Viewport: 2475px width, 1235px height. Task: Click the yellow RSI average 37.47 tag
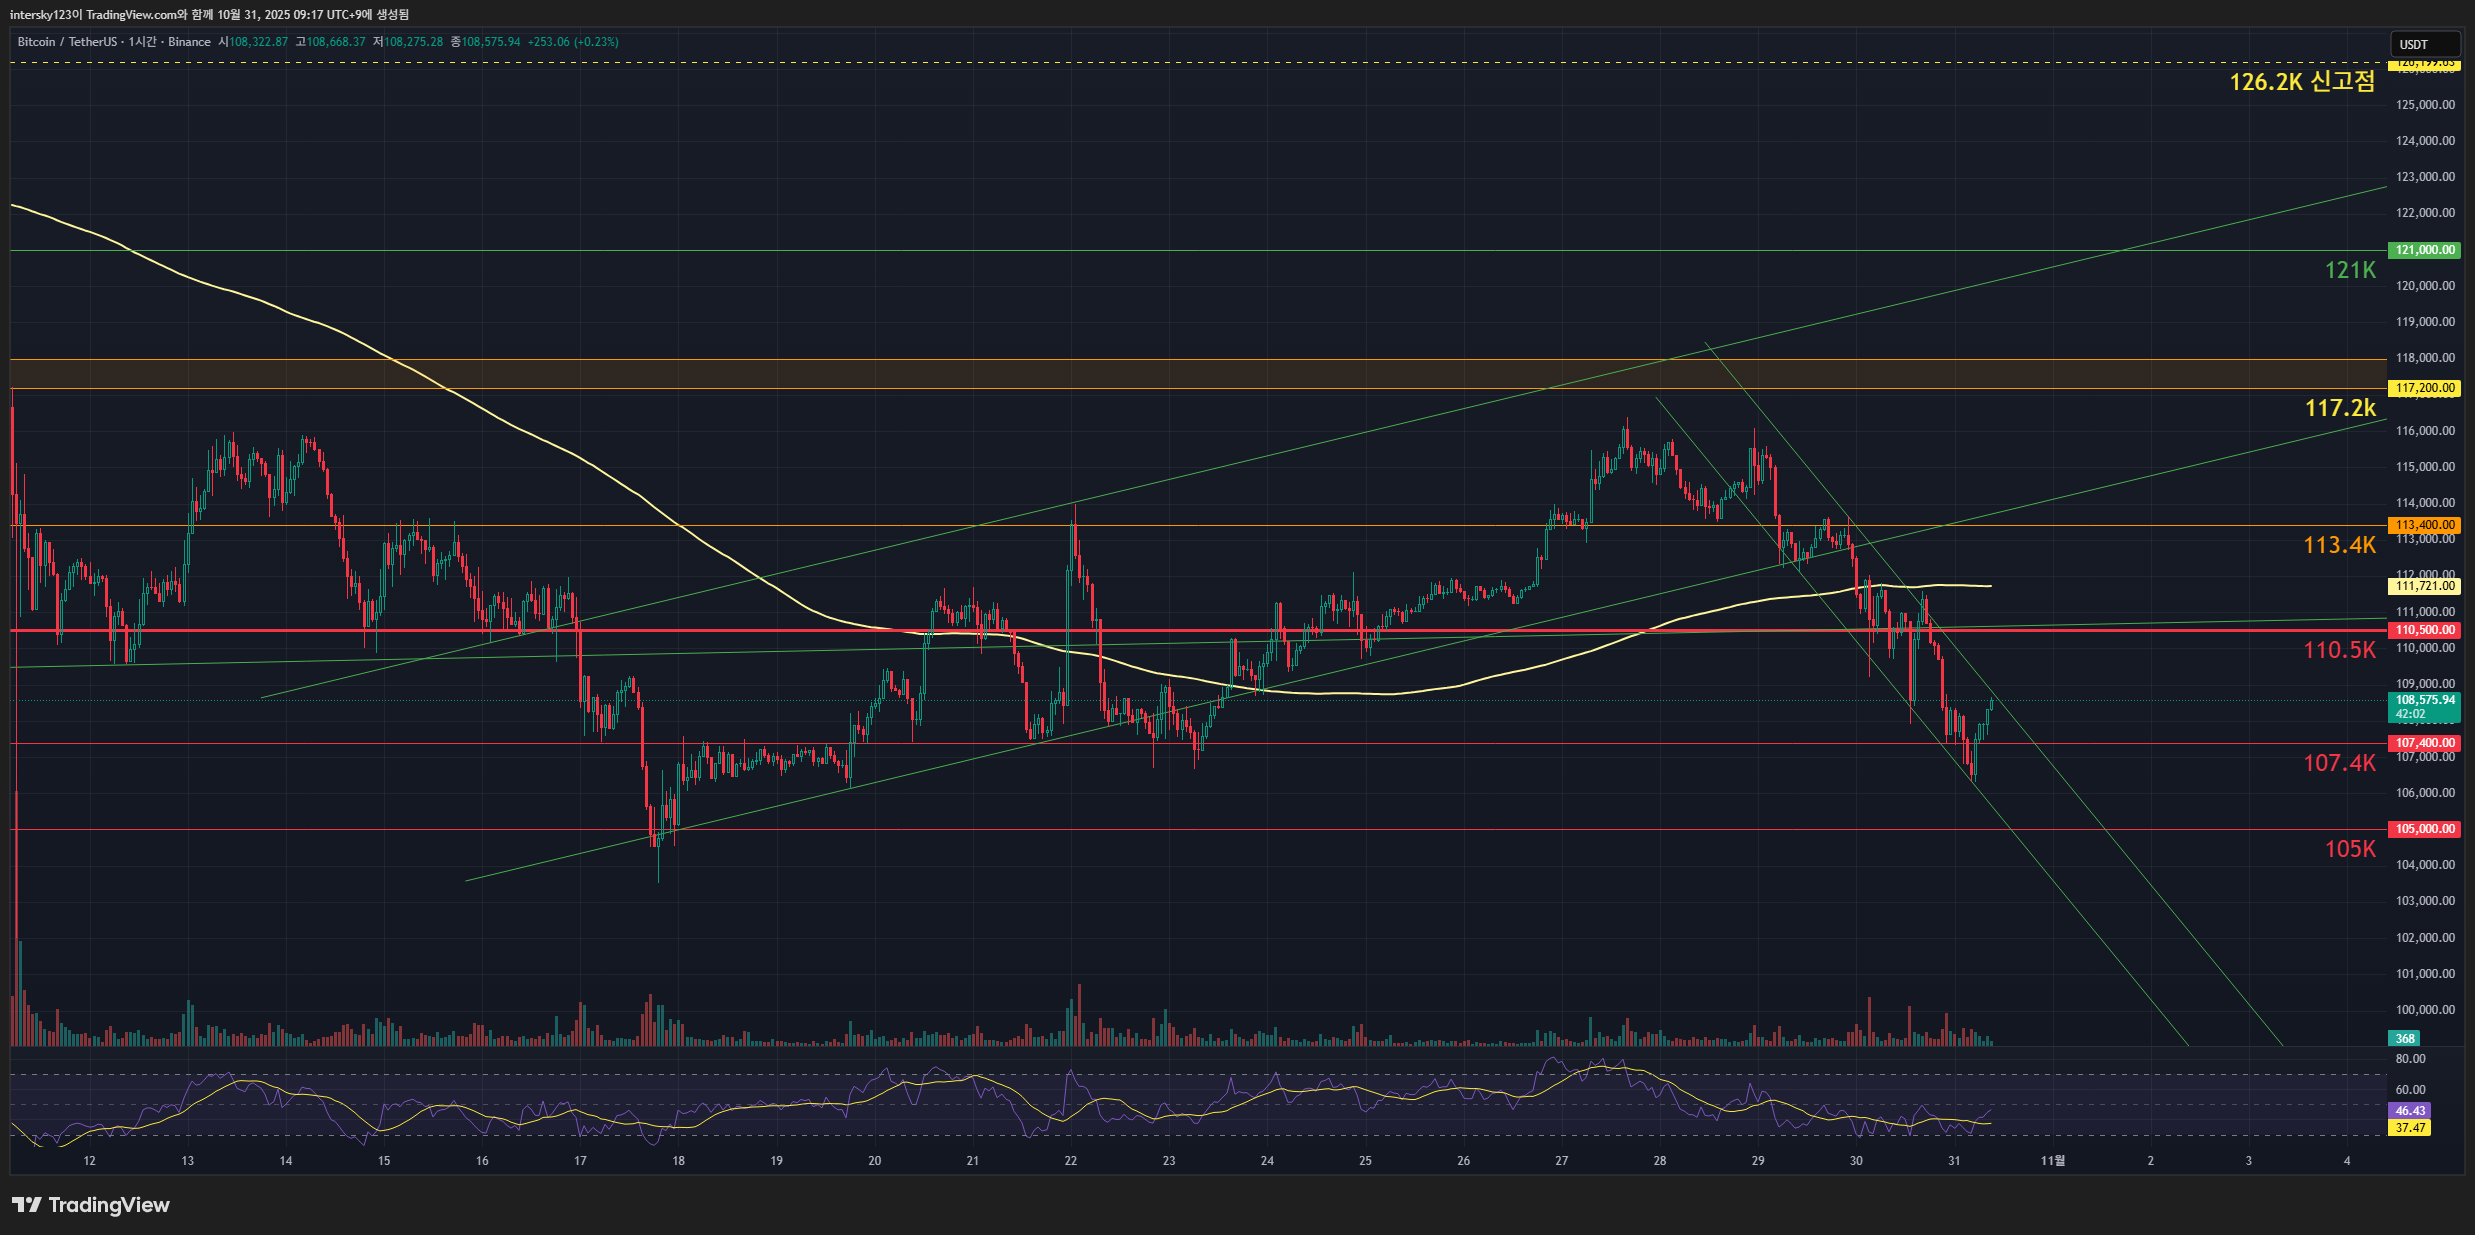[x=2409, y=1128]
